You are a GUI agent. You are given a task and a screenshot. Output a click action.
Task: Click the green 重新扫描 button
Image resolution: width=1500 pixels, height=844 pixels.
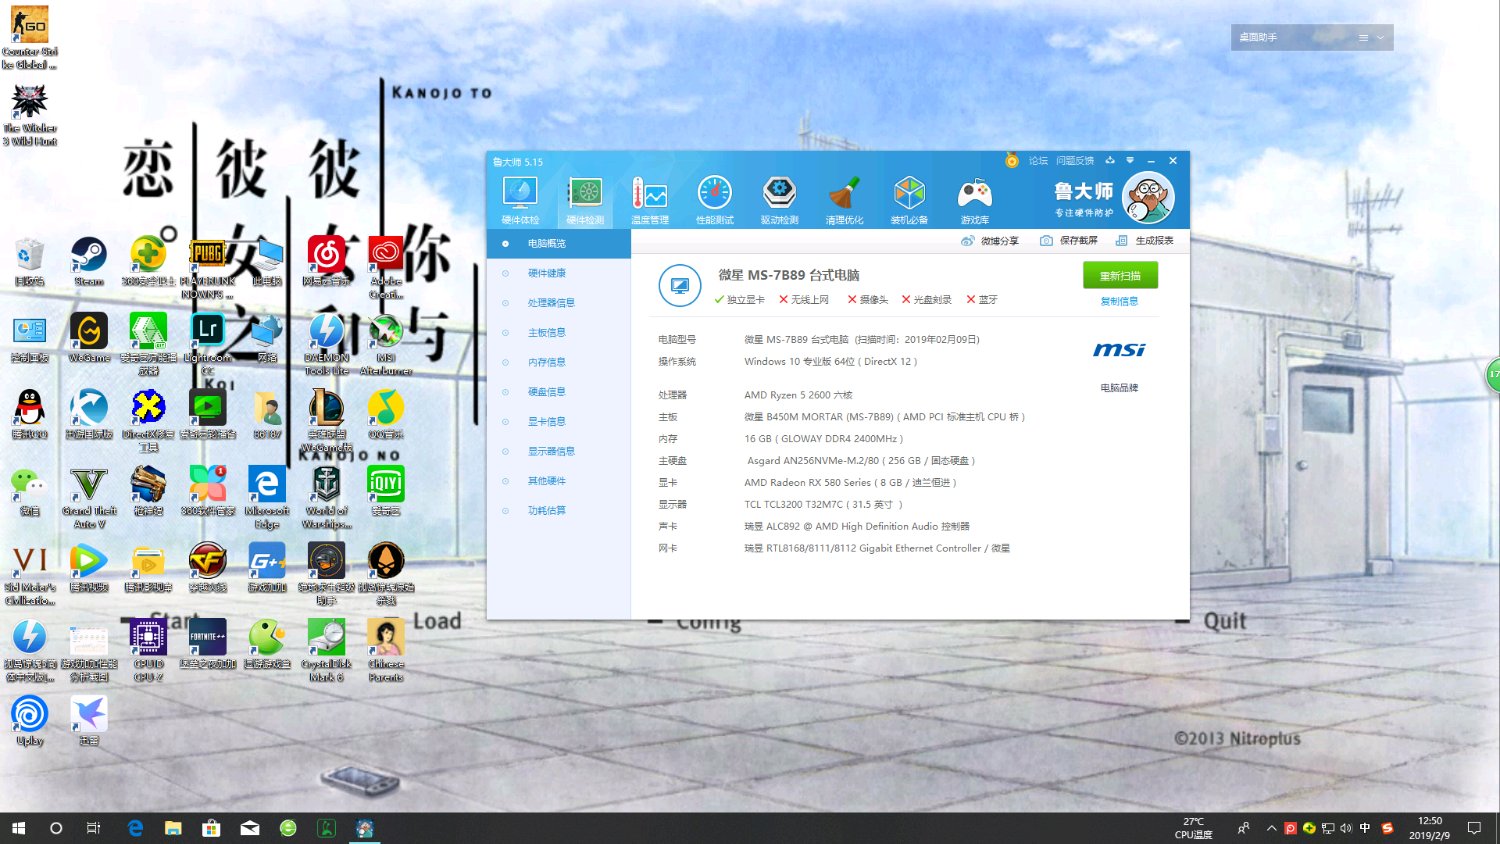click(x=1120, y=275)
